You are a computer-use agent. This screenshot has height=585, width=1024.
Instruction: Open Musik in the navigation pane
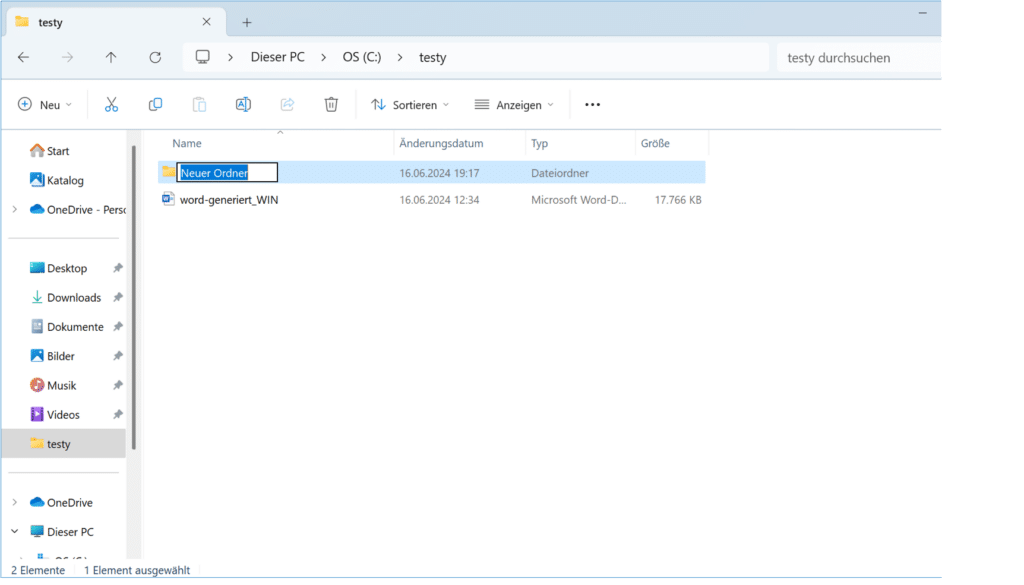pos(53,385)
